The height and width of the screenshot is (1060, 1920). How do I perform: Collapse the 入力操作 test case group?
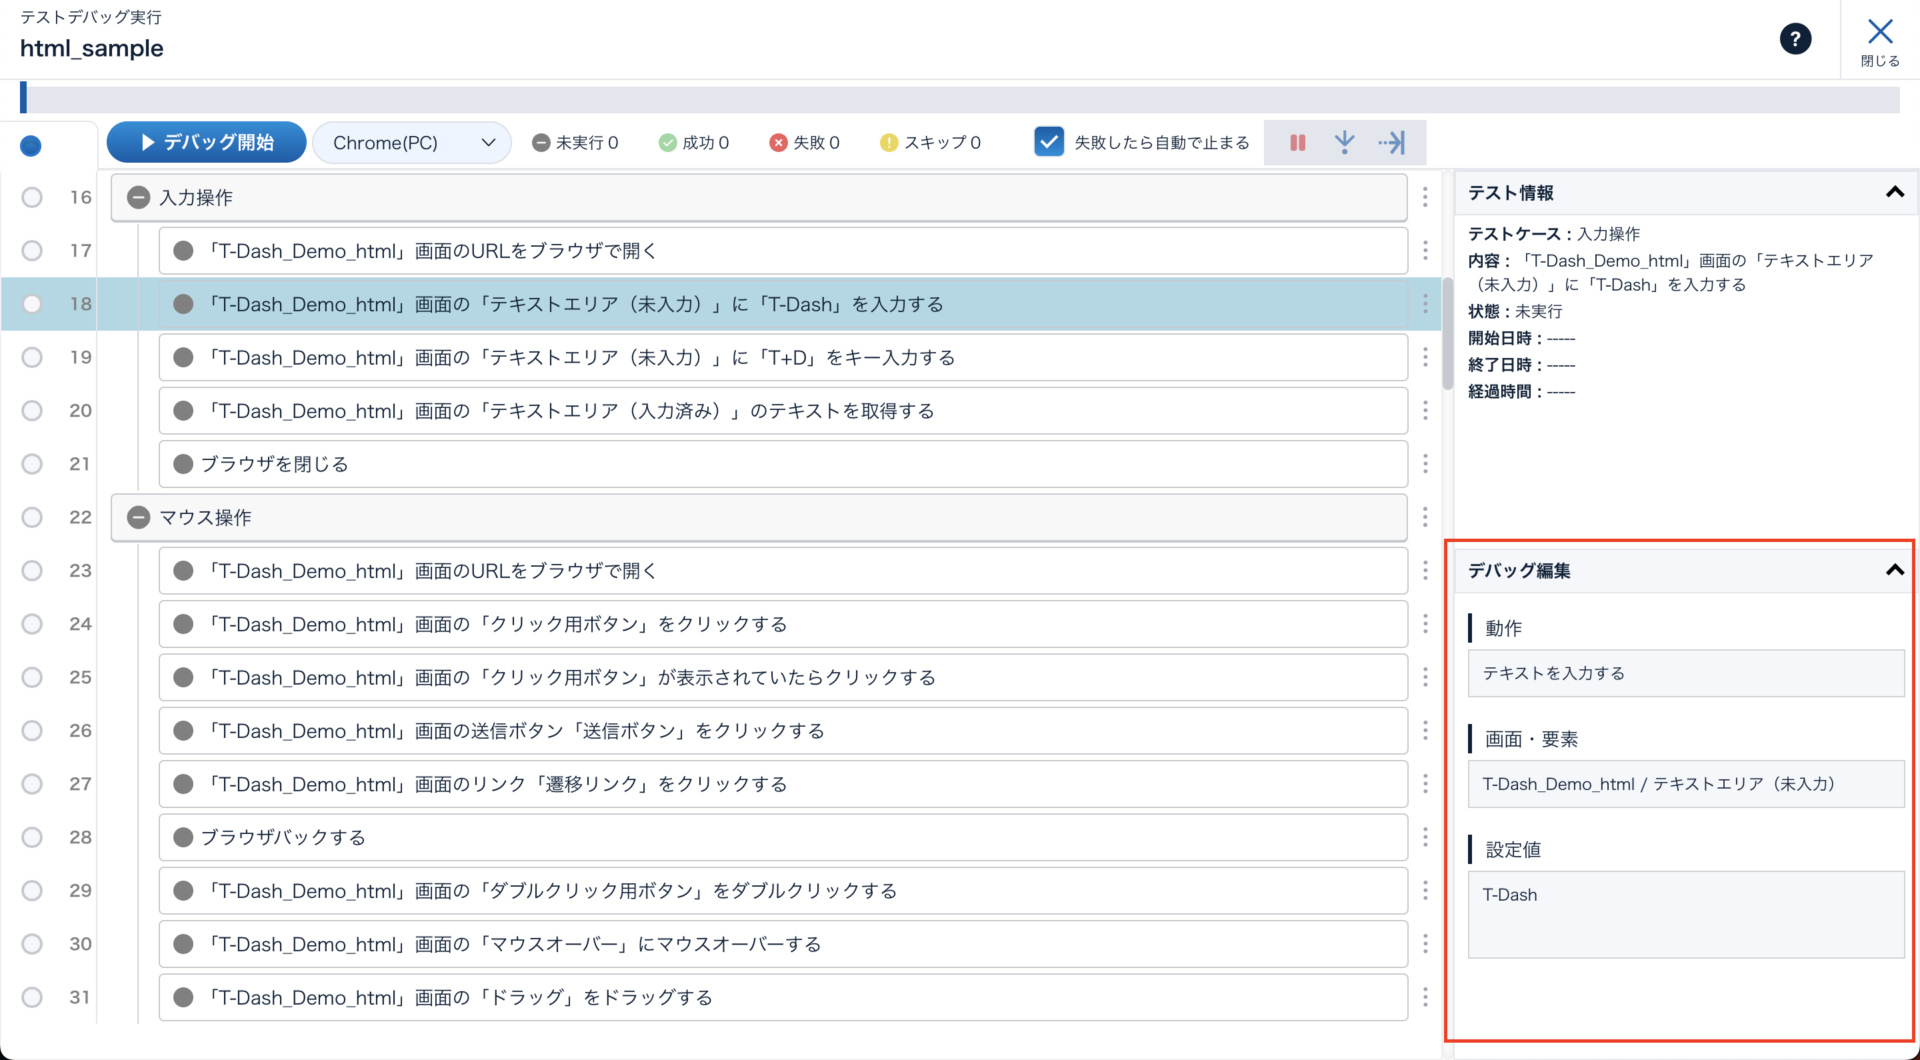pos(139,198)
